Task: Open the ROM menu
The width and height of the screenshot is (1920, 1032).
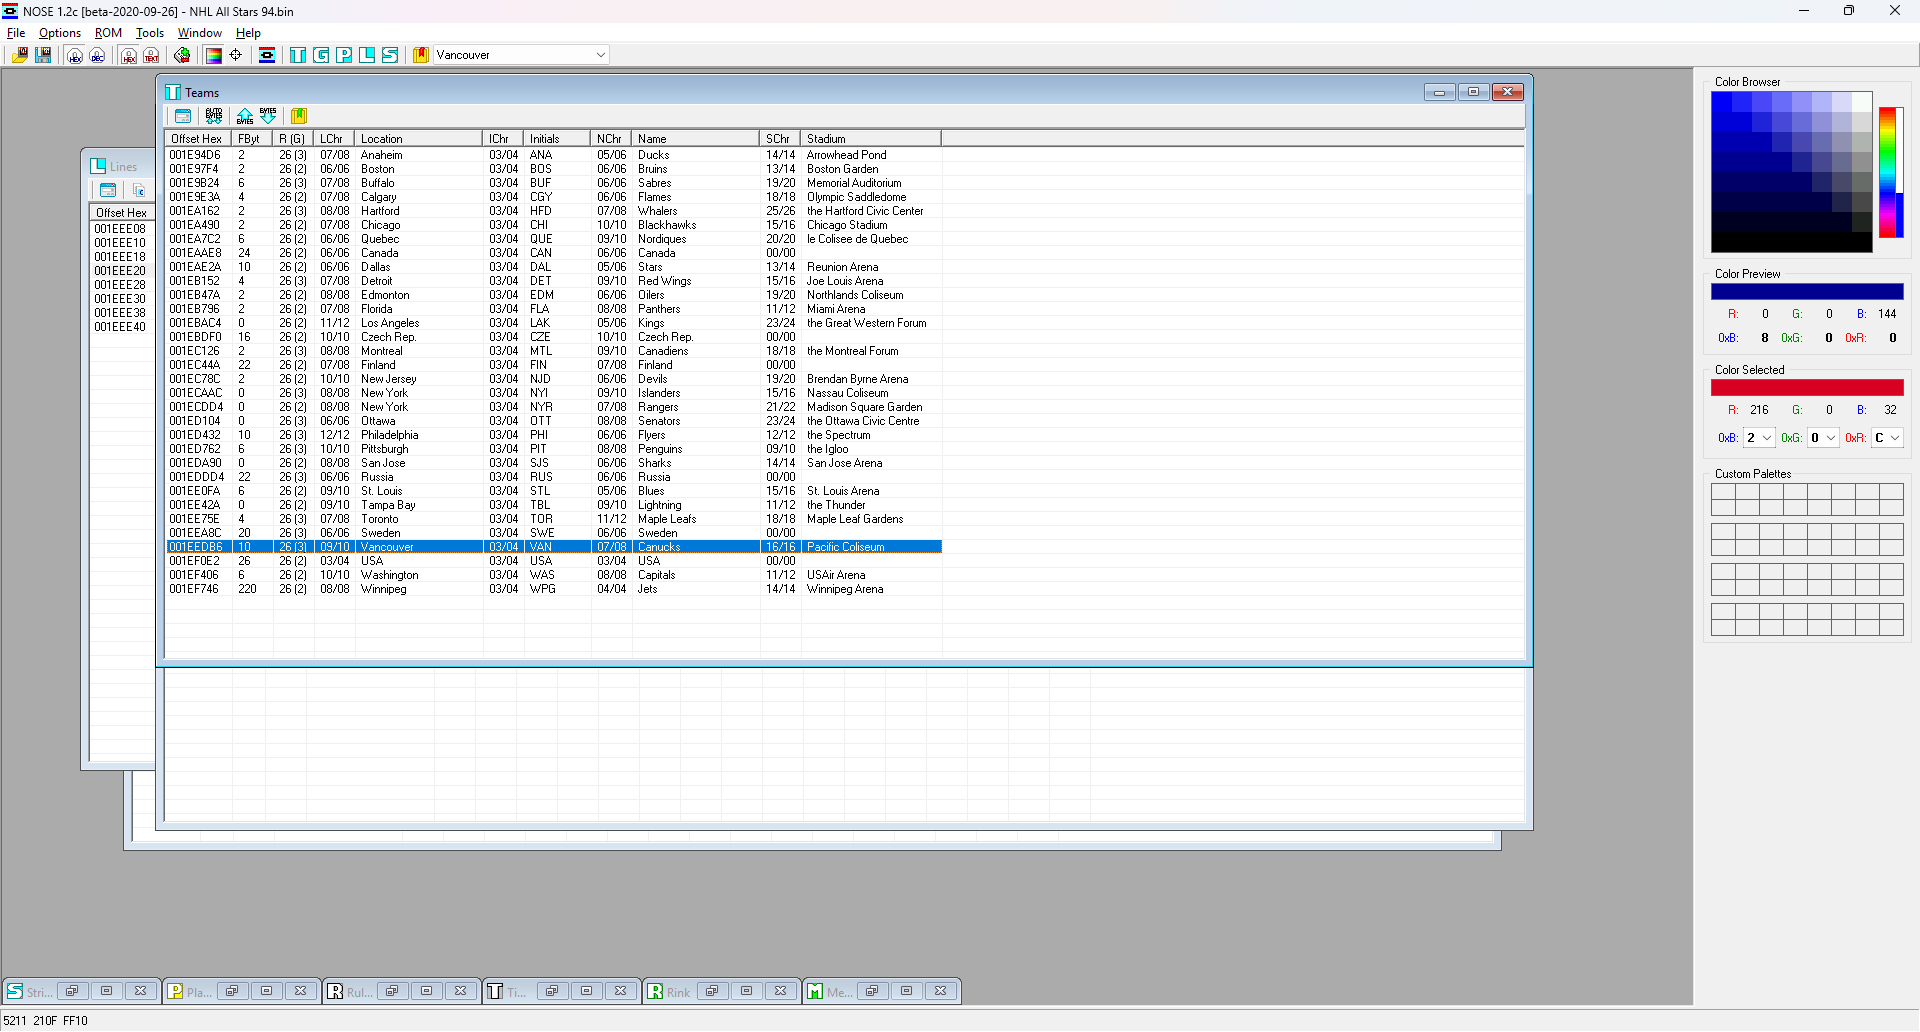Action: (108, 33)
